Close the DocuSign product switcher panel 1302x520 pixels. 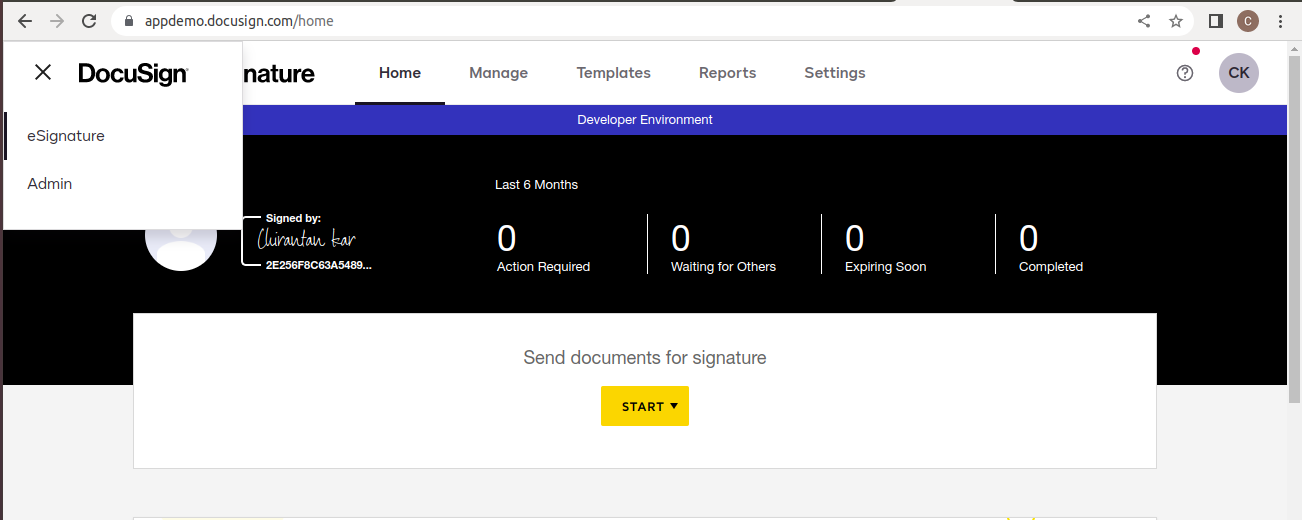[x=43, y=72]
